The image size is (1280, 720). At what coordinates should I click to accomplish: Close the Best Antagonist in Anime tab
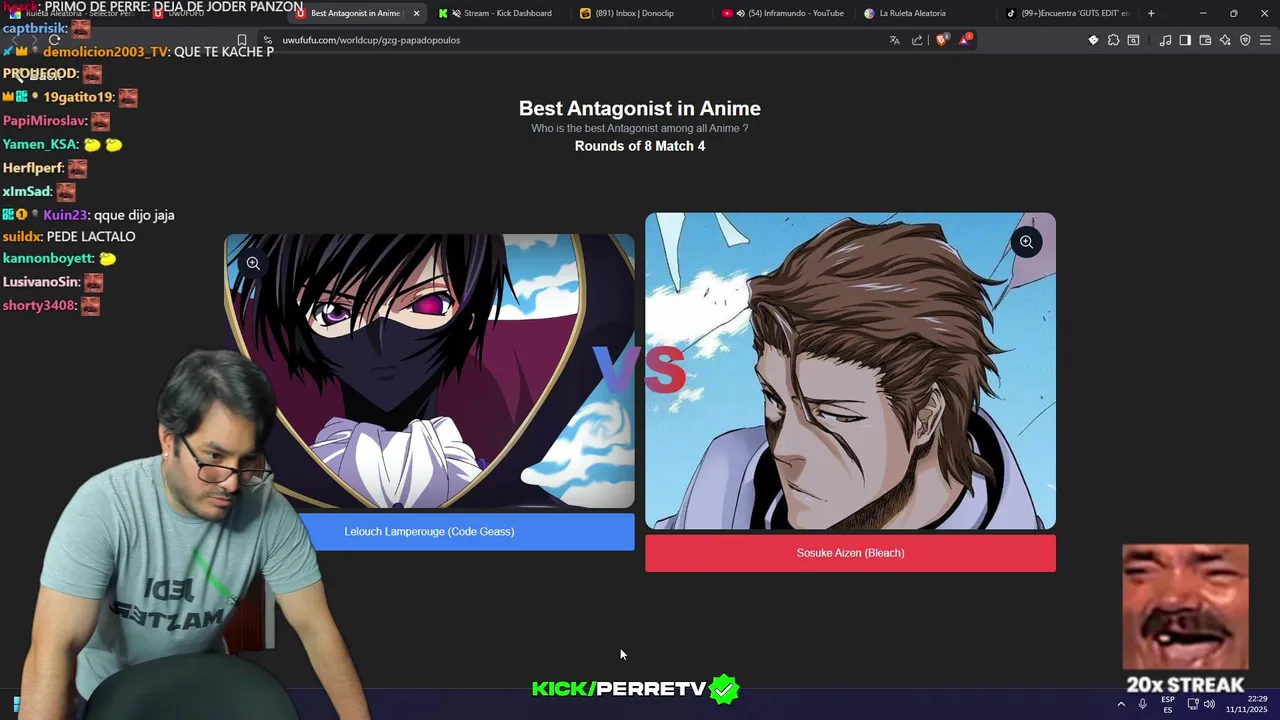[x=417, y=14]
